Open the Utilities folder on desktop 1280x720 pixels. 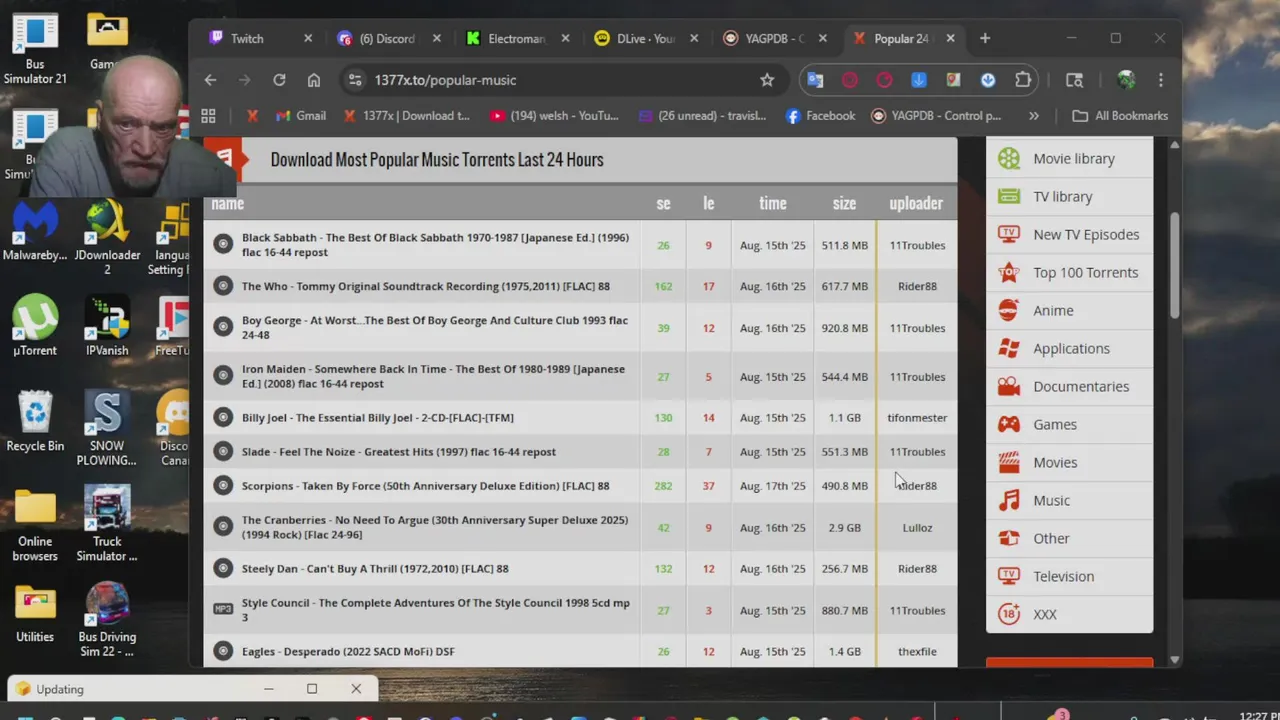[35, 614]
